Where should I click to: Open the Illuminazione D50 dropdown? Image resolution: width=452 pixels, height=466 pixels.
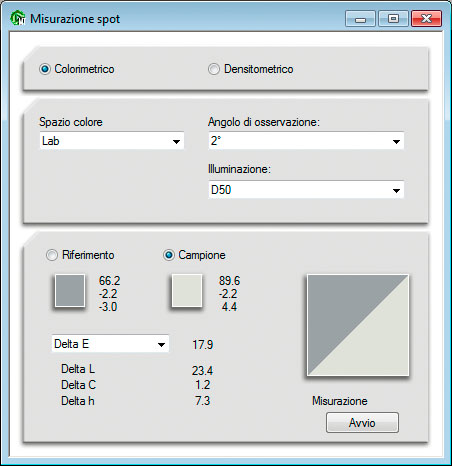(x=306, y=190)
